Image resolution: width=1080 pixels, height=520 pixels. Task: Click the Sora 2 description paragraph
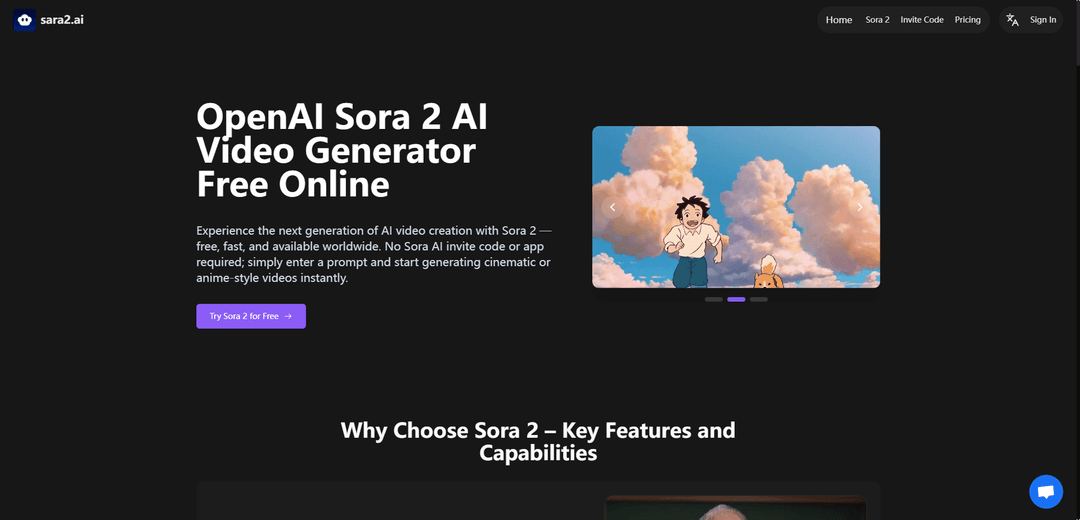(373, 255)
